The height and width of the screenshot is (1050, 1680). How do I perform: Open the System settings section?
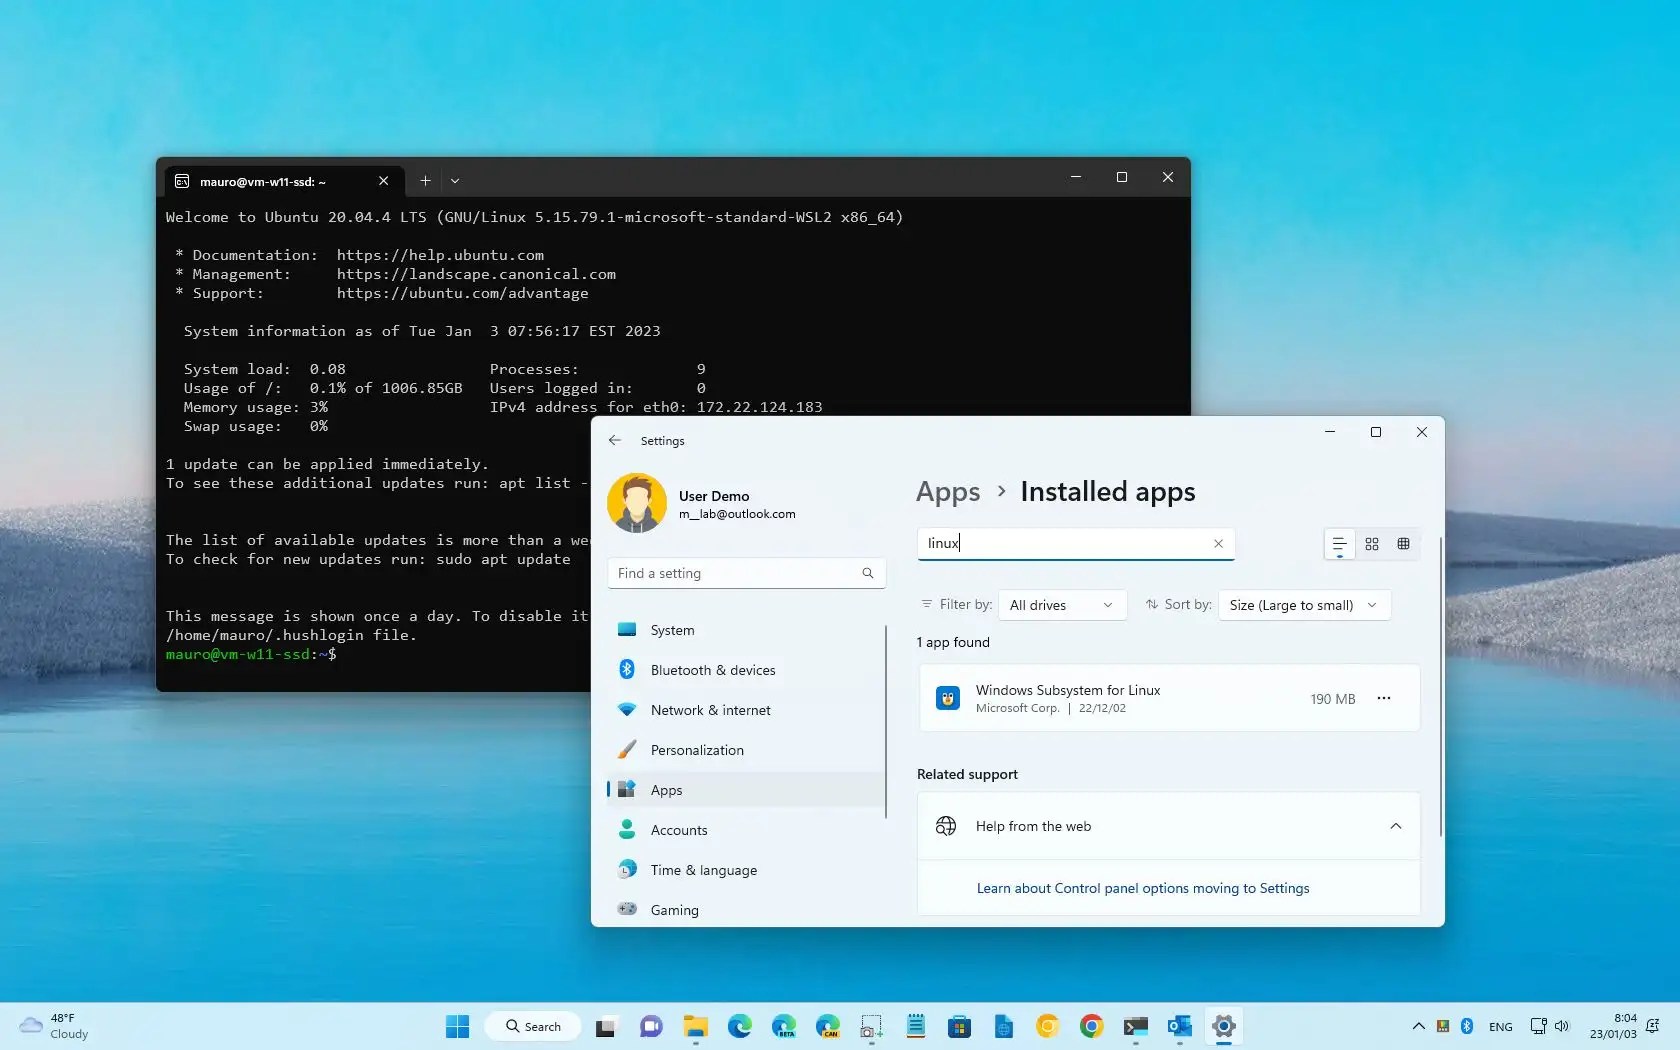point(672,630)
